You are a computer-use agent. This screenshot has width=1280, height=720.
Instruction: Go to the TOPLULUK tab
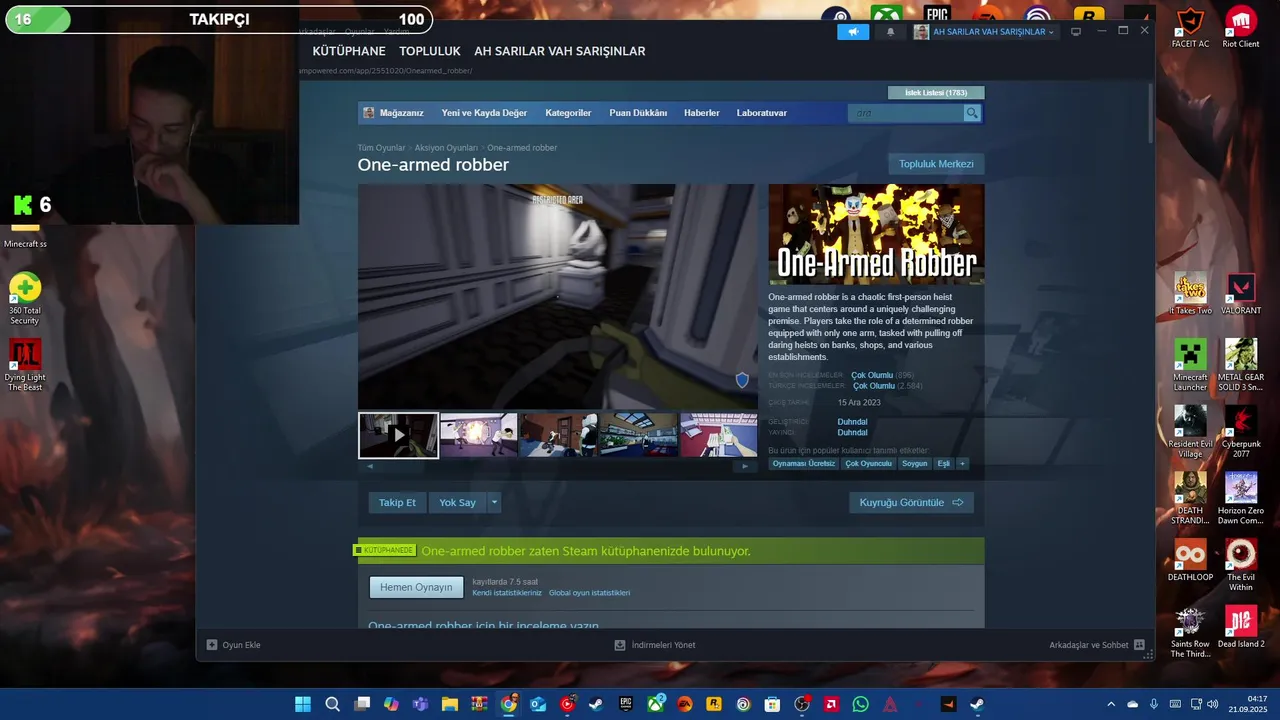[x=430, y=51]
